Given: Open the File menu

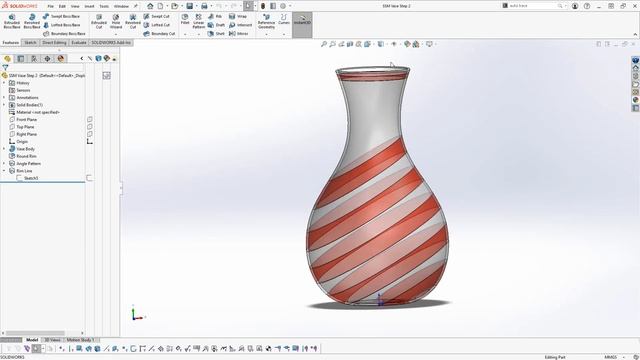Looking at the screenshot, I should click(51, 6).
